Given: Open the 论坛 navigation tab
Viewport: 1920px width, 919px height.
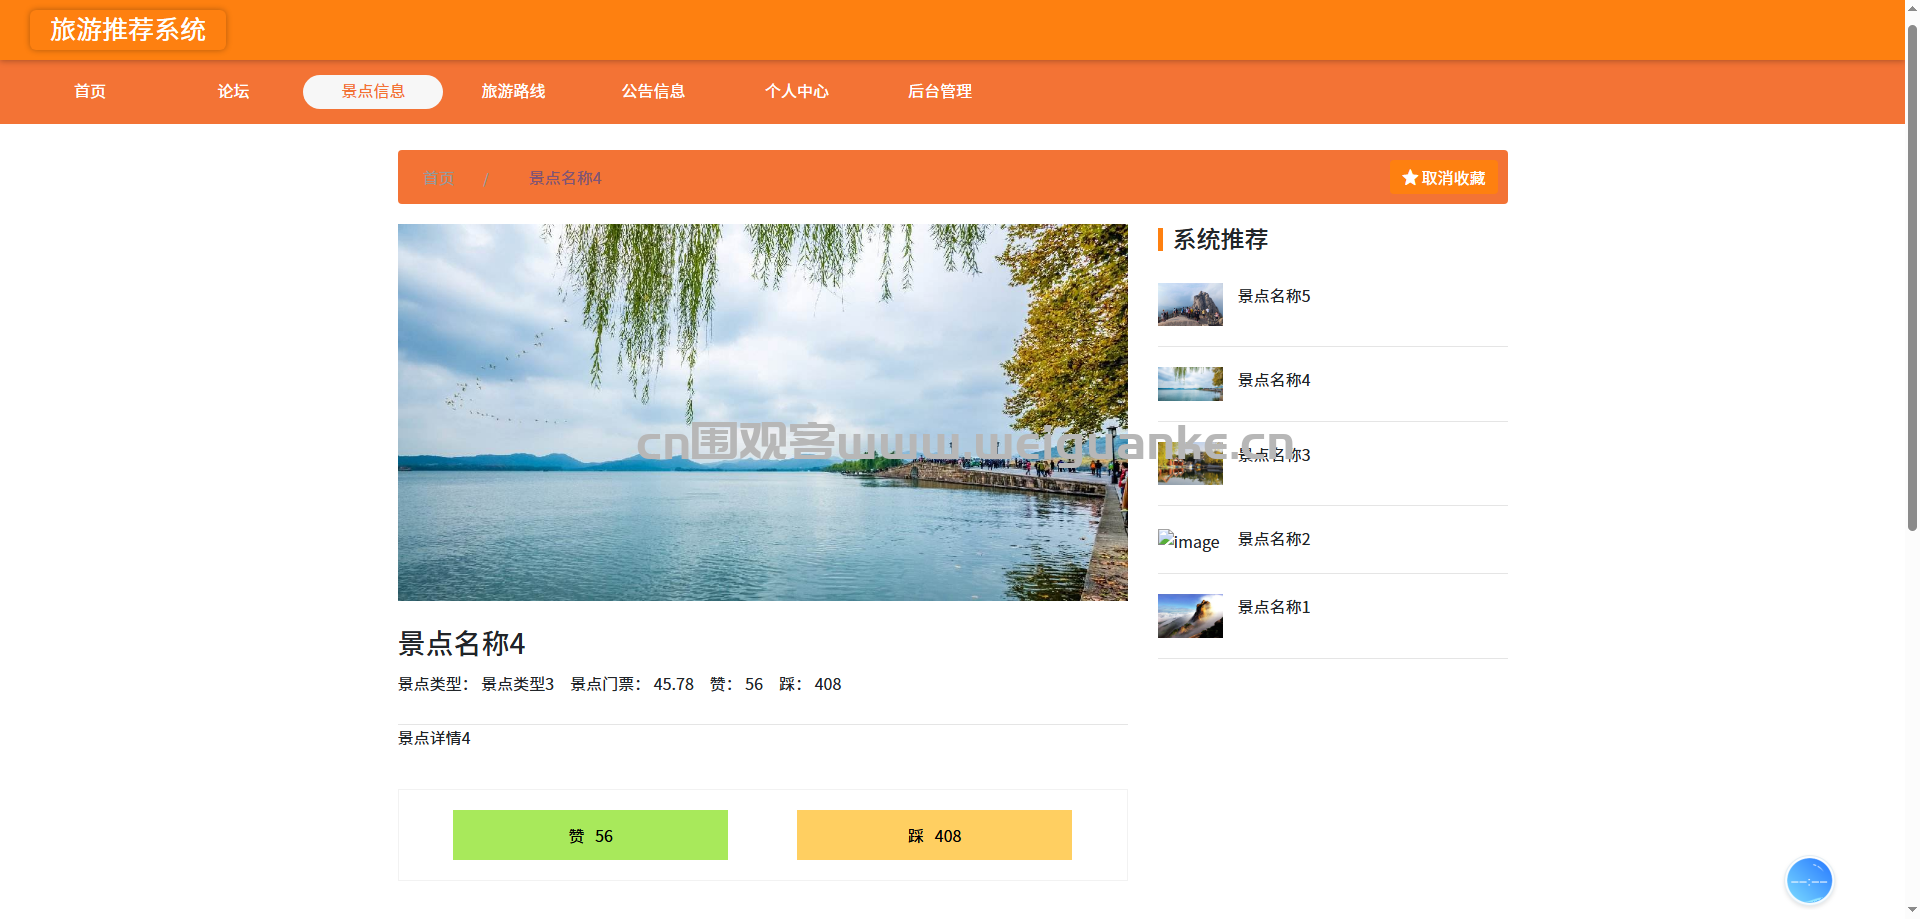Looking at the screenshot, I should coord(233,92).
